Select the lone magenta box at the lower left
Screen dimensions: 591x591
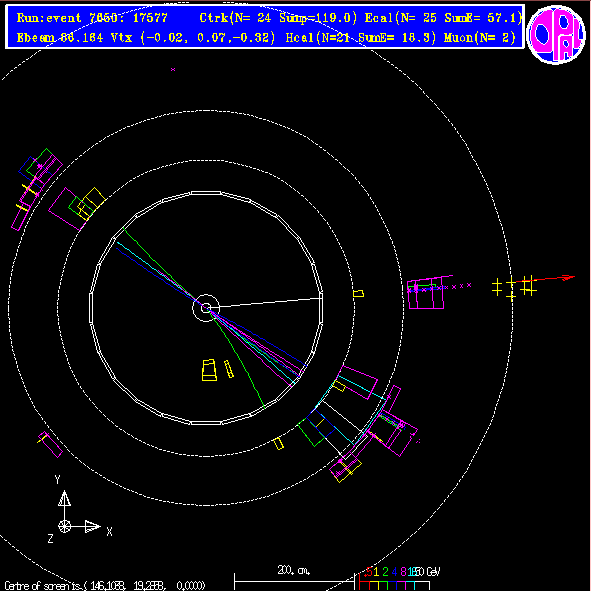50,444
